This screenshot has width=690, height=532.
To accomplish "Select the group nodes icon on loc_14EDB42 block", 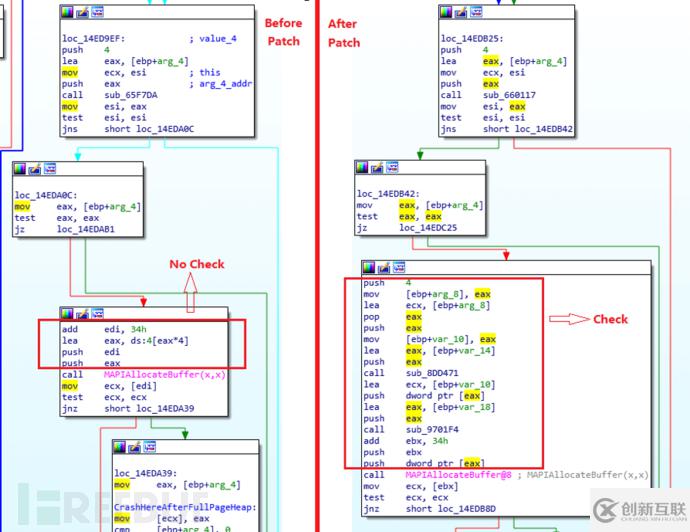I will (392, 167).
